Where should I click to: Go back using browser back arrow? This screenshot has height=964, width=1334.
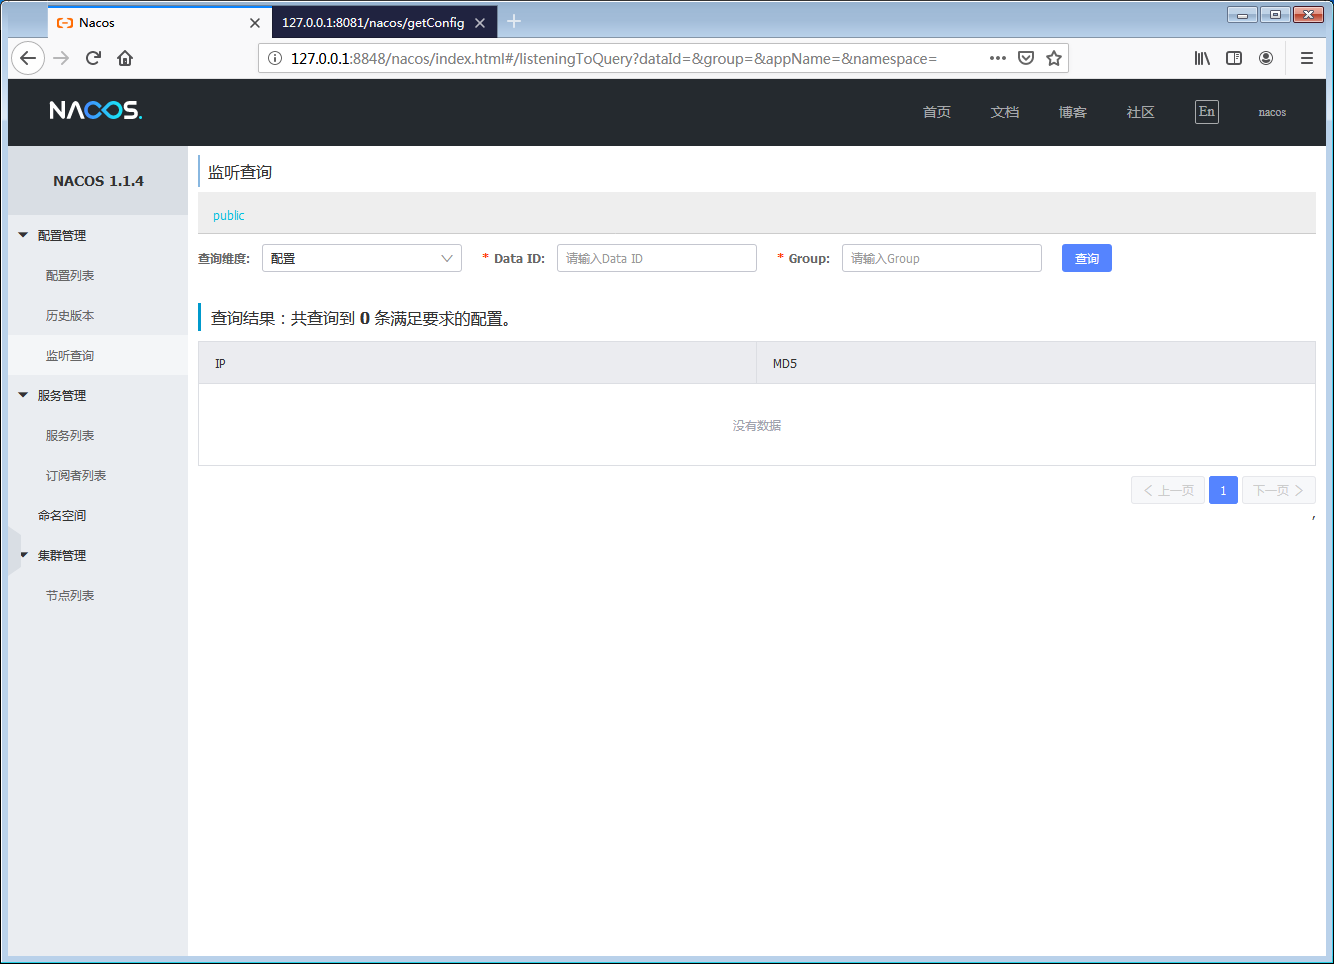(x=28, y=58)
